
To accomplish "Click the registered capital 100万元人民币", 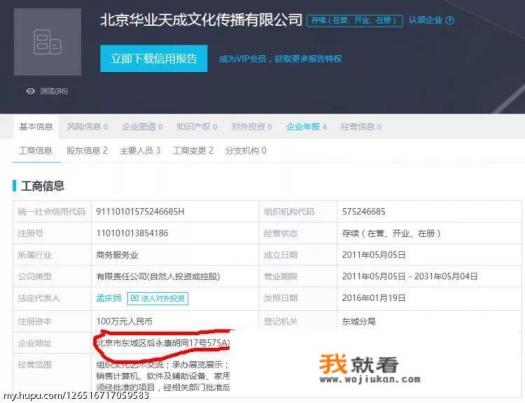I will (124, 321).
